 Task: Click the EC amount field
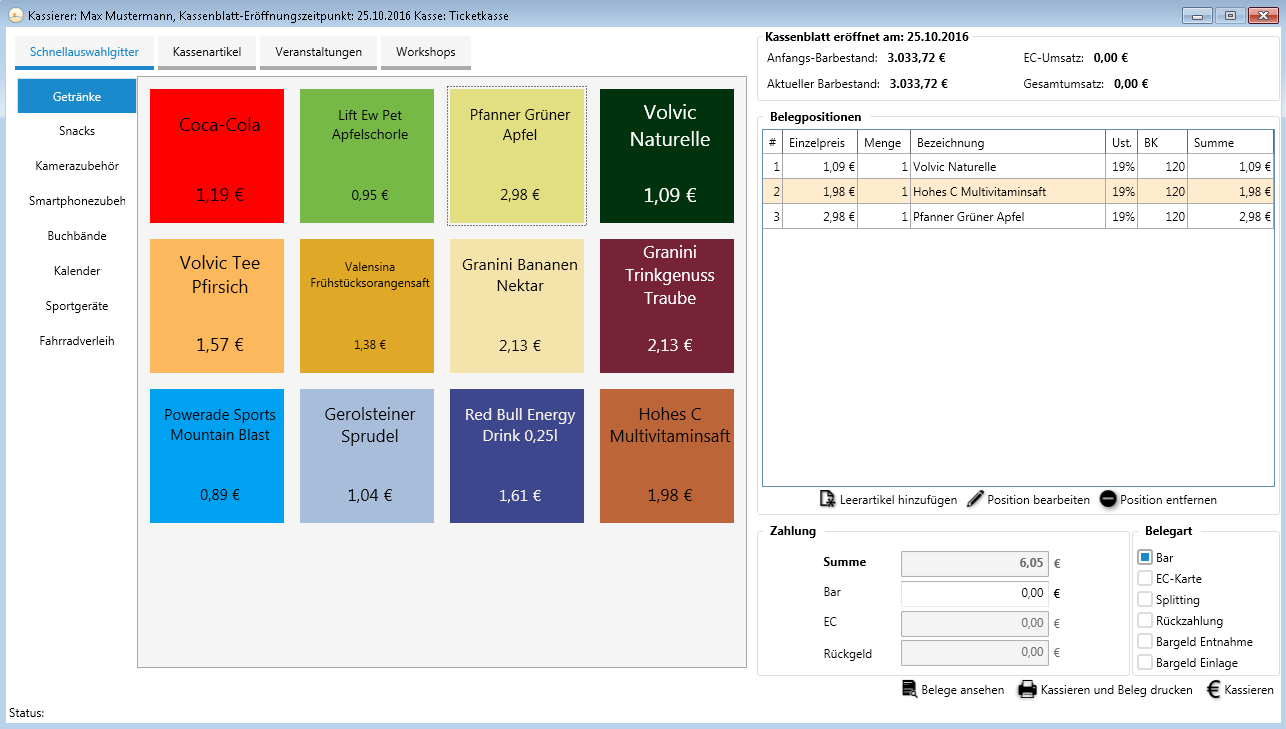[x=975, y=623]
